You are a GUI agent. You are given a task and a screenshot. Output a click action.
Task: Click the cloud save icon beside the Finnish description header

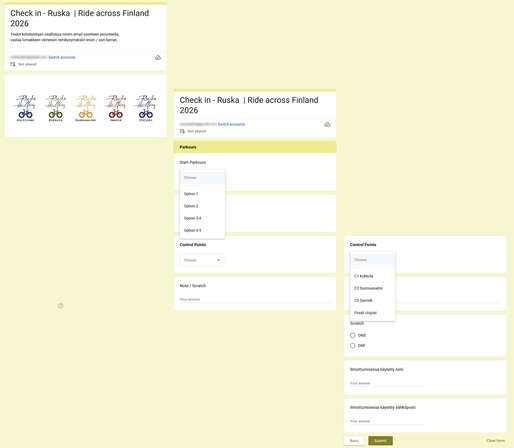click(158, 58)
